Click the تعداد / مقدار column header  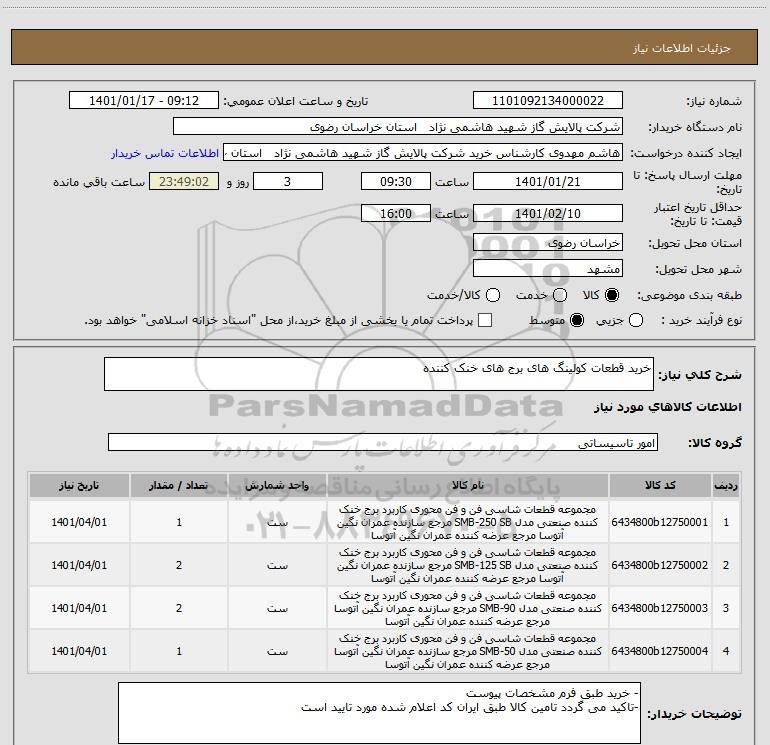point(179,486)
